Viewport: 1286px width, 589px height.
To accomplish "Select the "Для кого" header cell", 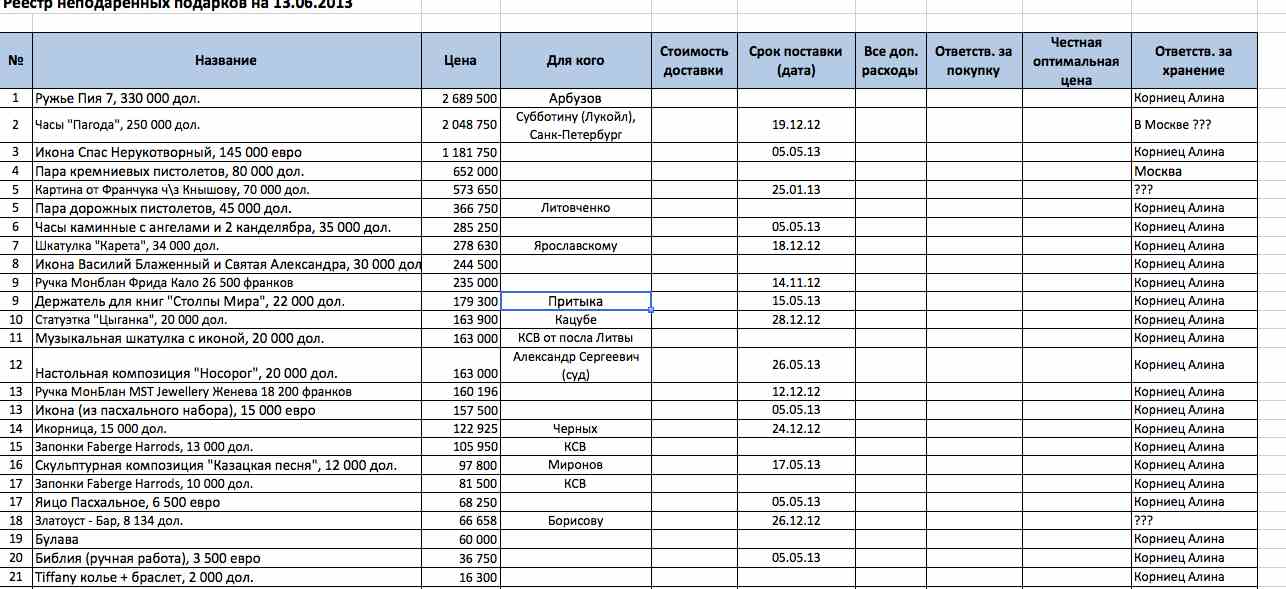I will pyautogui.click(x=575, y=60).
